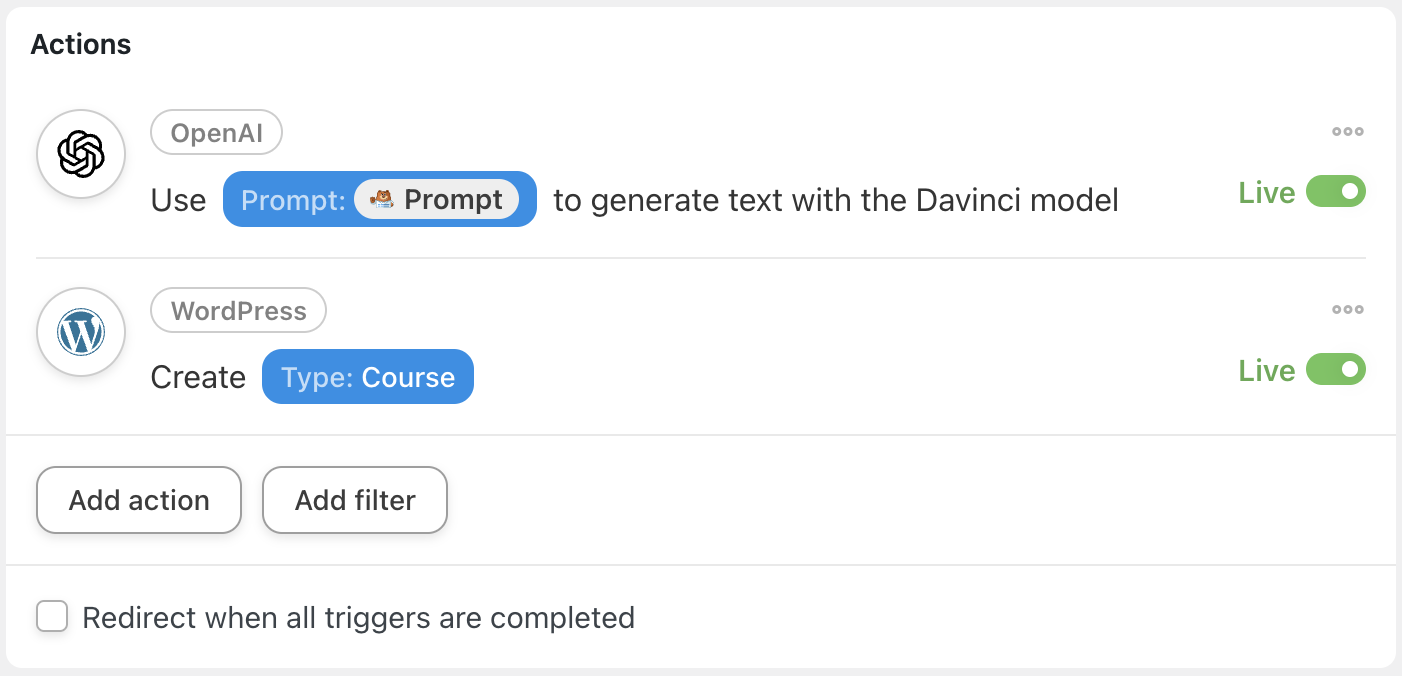Select the inner gray Prompt token
Screen dimensions: 1402x676
[437, 199]
